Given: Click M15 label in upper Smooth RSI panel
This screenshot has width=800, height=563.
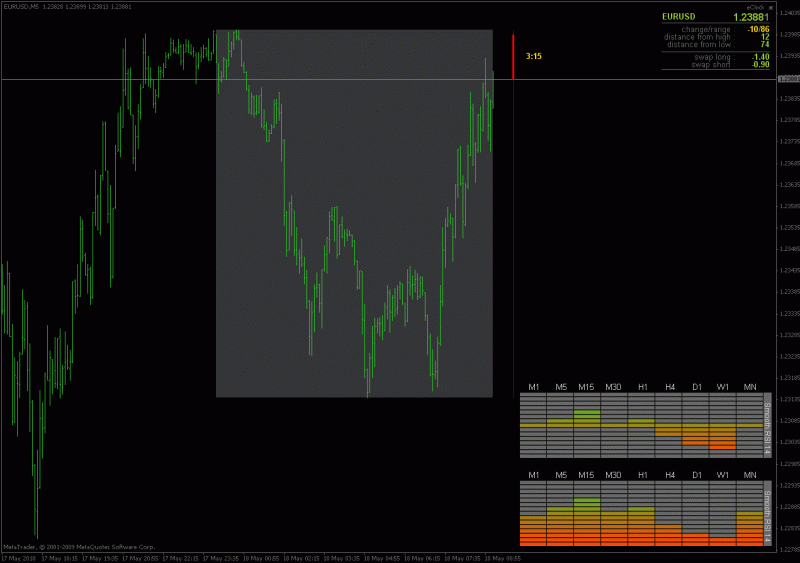Looking at the screenshot, I should coord(586,387).
